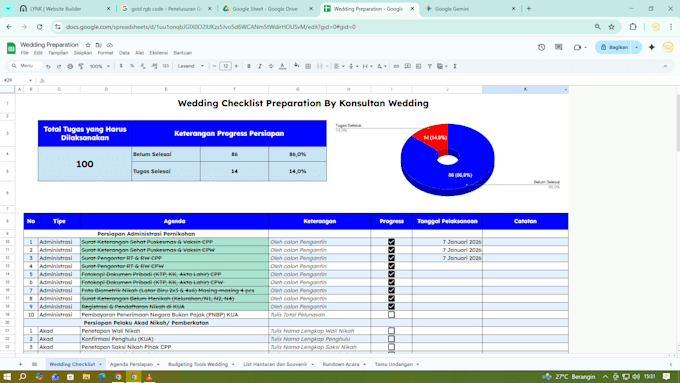
Task: Open the Google Gemini browser tab
Action: coord(470,9)
